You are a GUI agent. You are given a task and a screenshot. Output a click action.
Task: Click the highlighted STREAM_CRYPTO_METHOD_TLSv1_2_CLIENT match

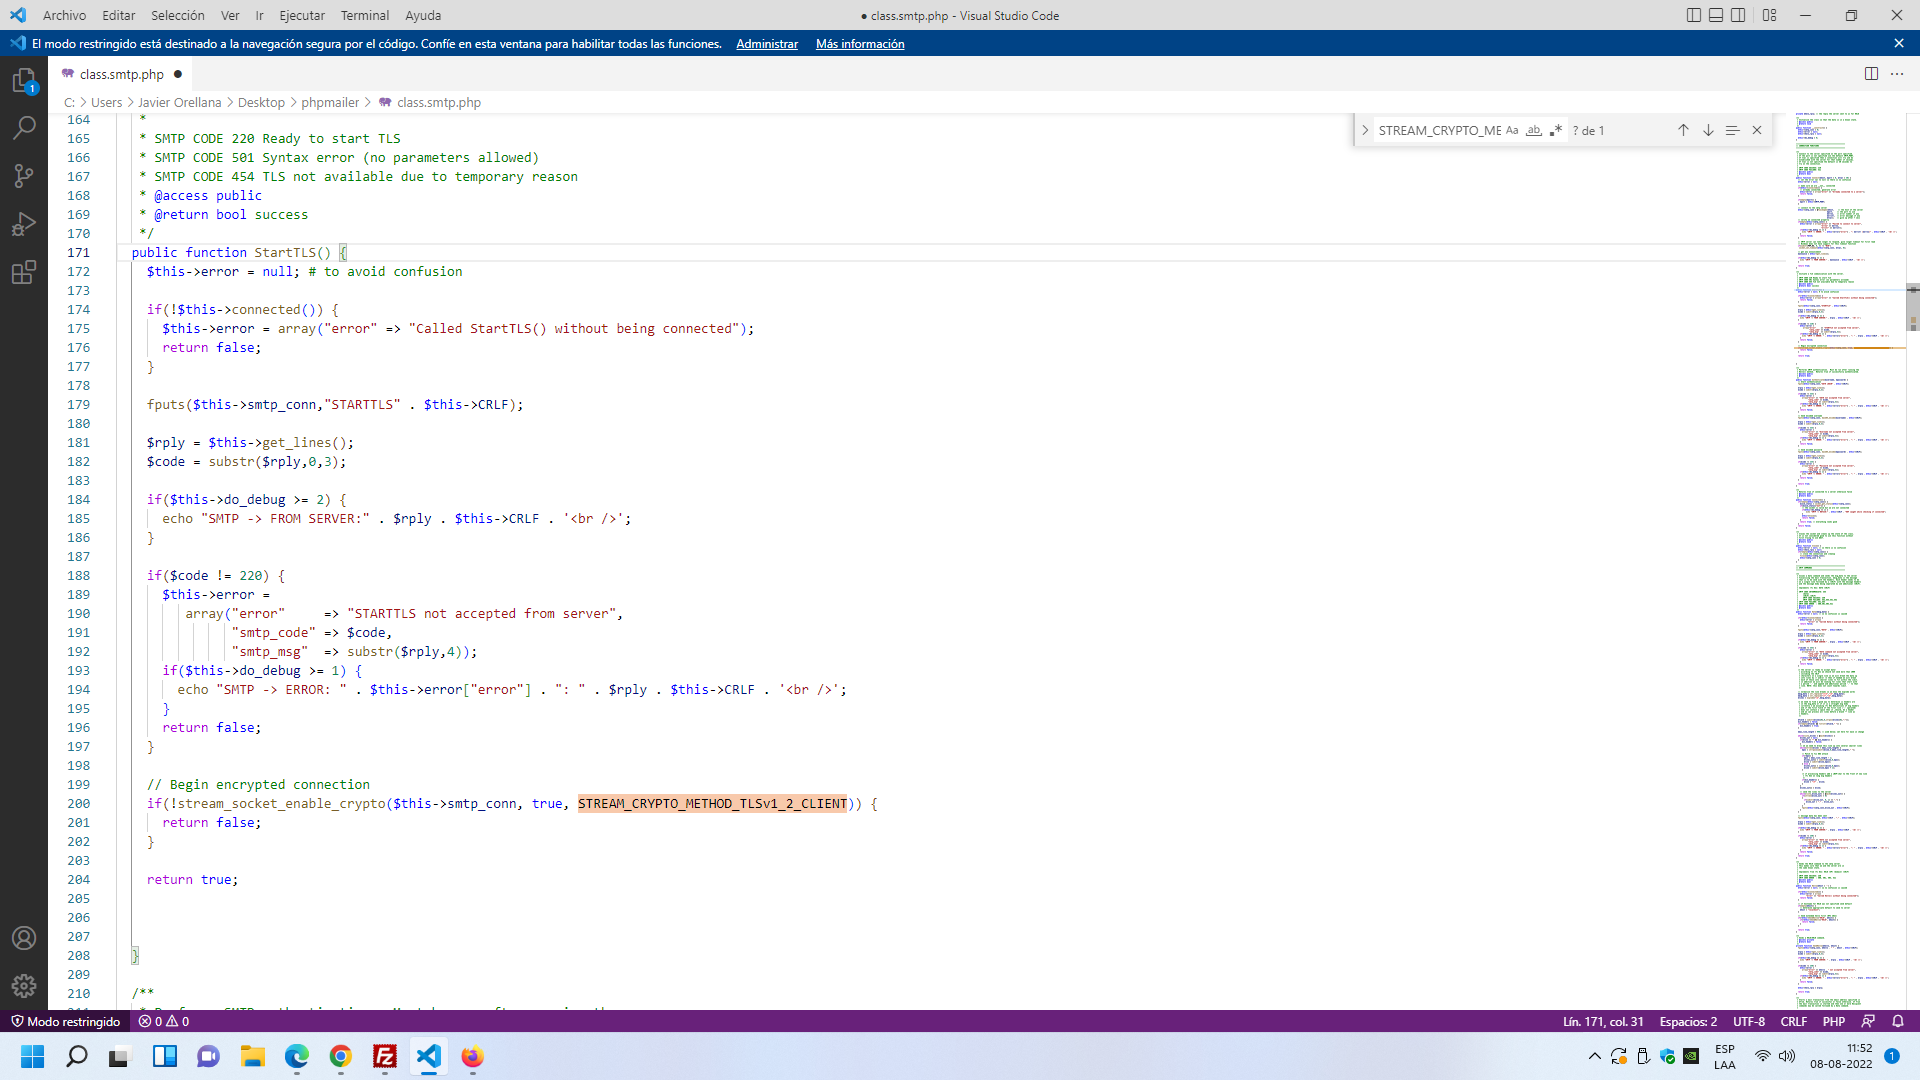point(712,803)
